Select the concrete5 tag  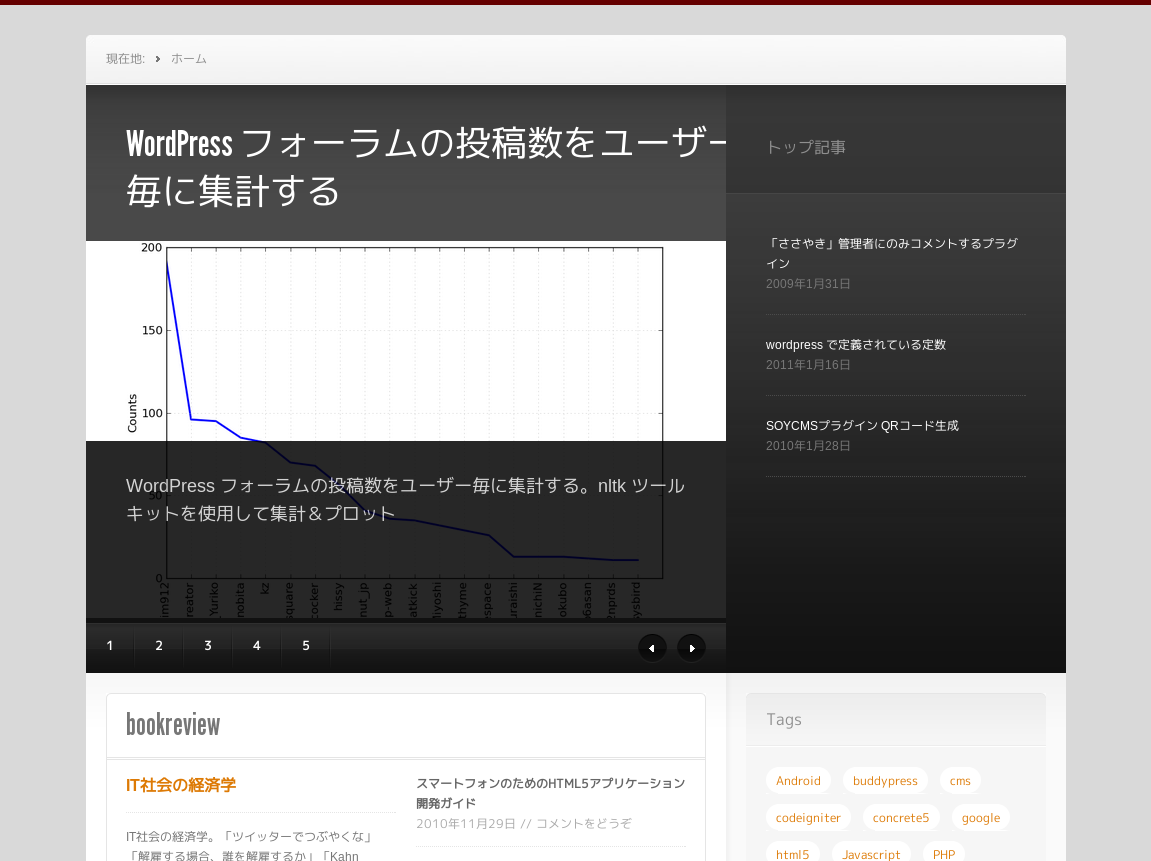pyautogui.click(x=901, y=818)
